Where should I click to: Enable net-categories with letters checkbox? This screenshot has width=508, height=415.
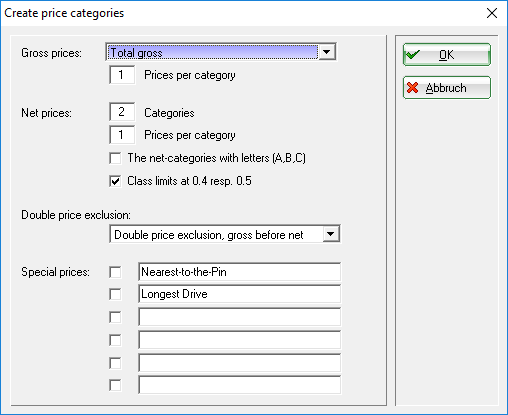pos(115,158)
